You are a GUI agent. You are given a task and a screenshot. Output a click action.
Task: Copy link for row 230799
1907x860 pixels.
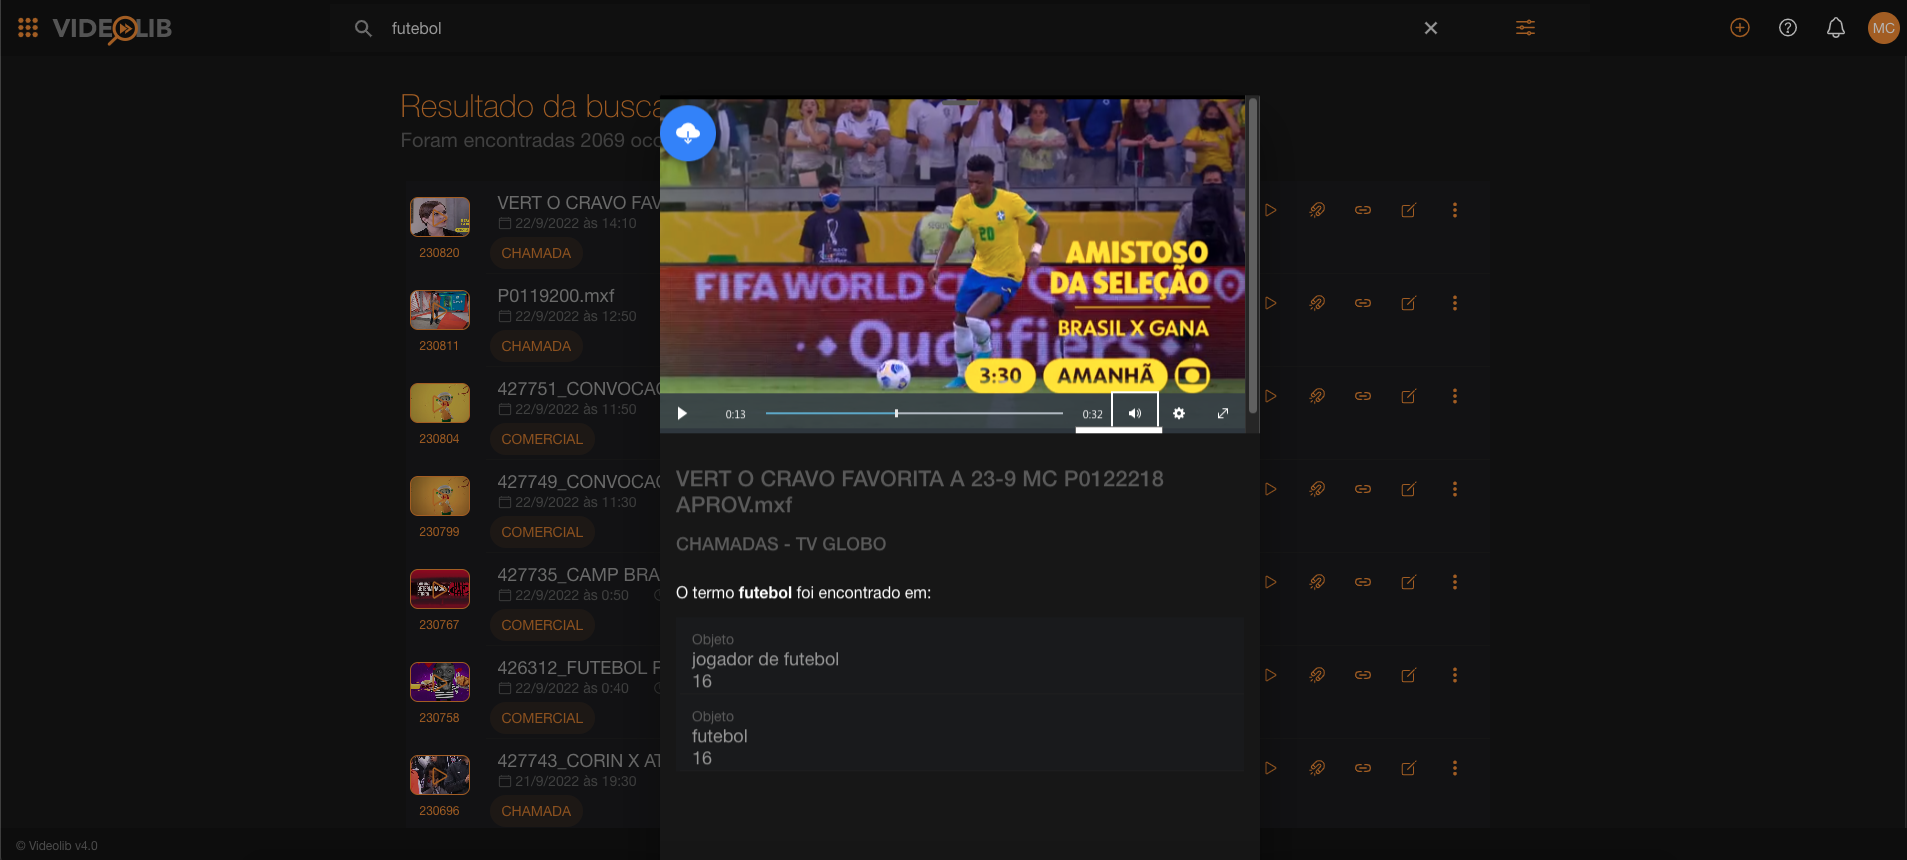1363,489
